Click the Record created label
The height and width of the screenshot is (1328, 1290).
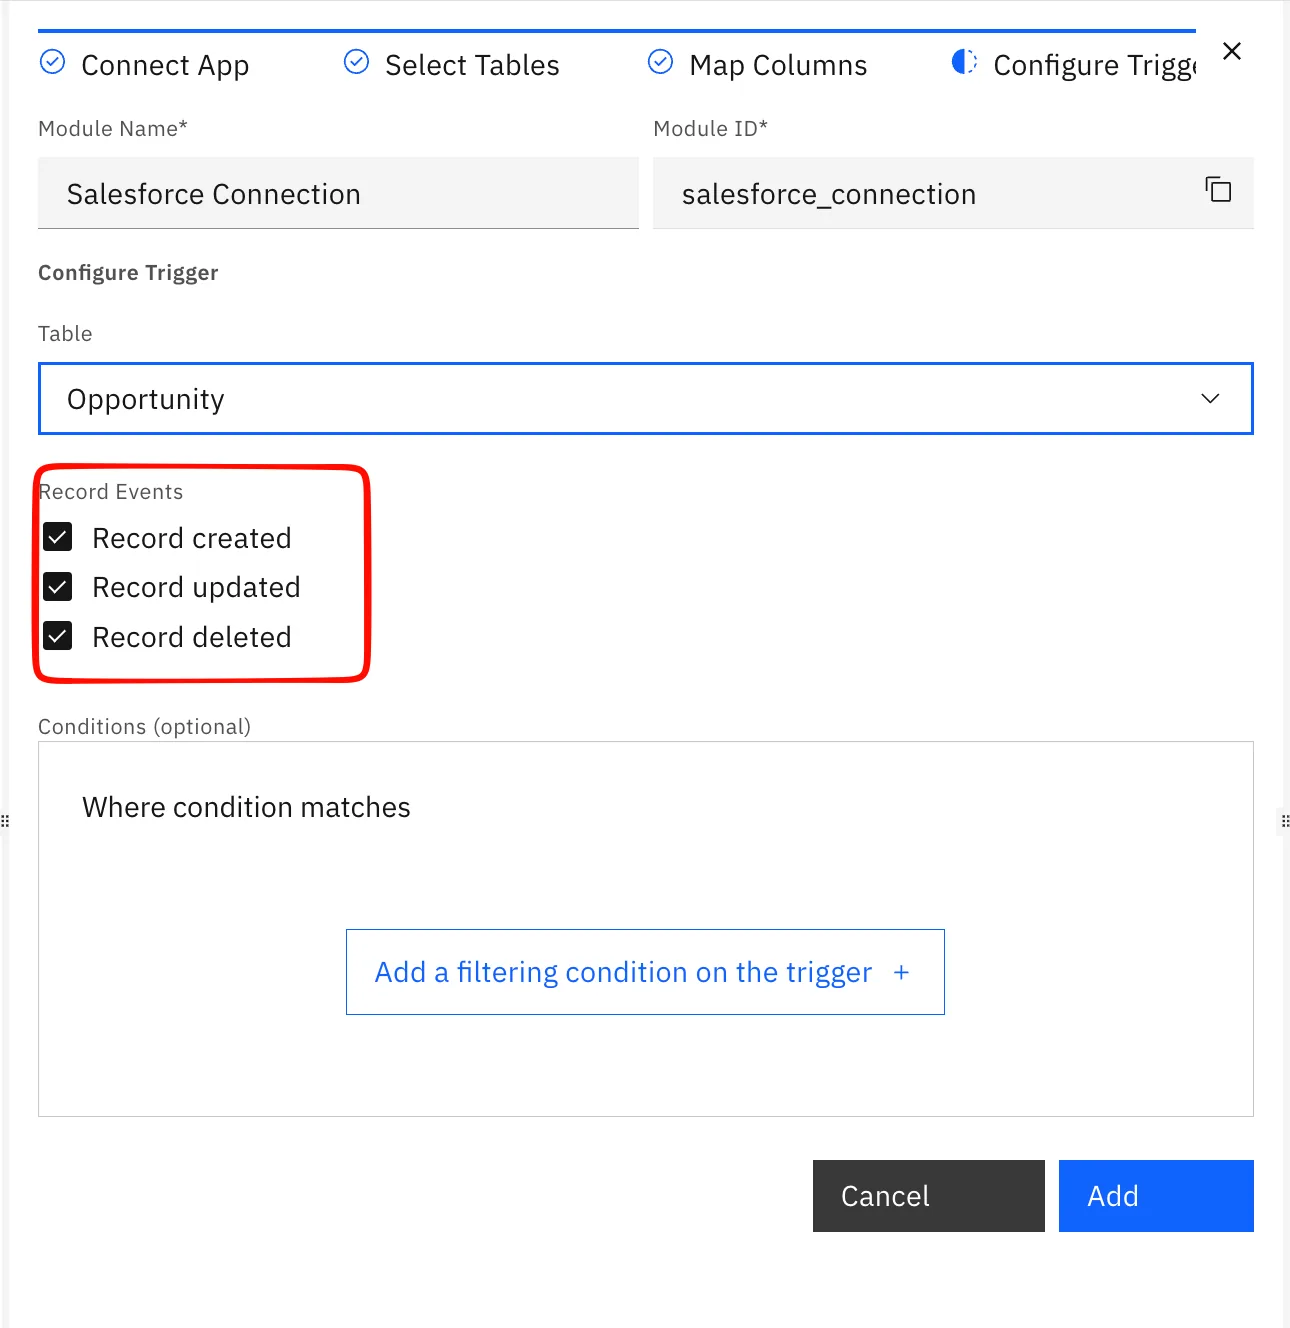tap(192, 538)
